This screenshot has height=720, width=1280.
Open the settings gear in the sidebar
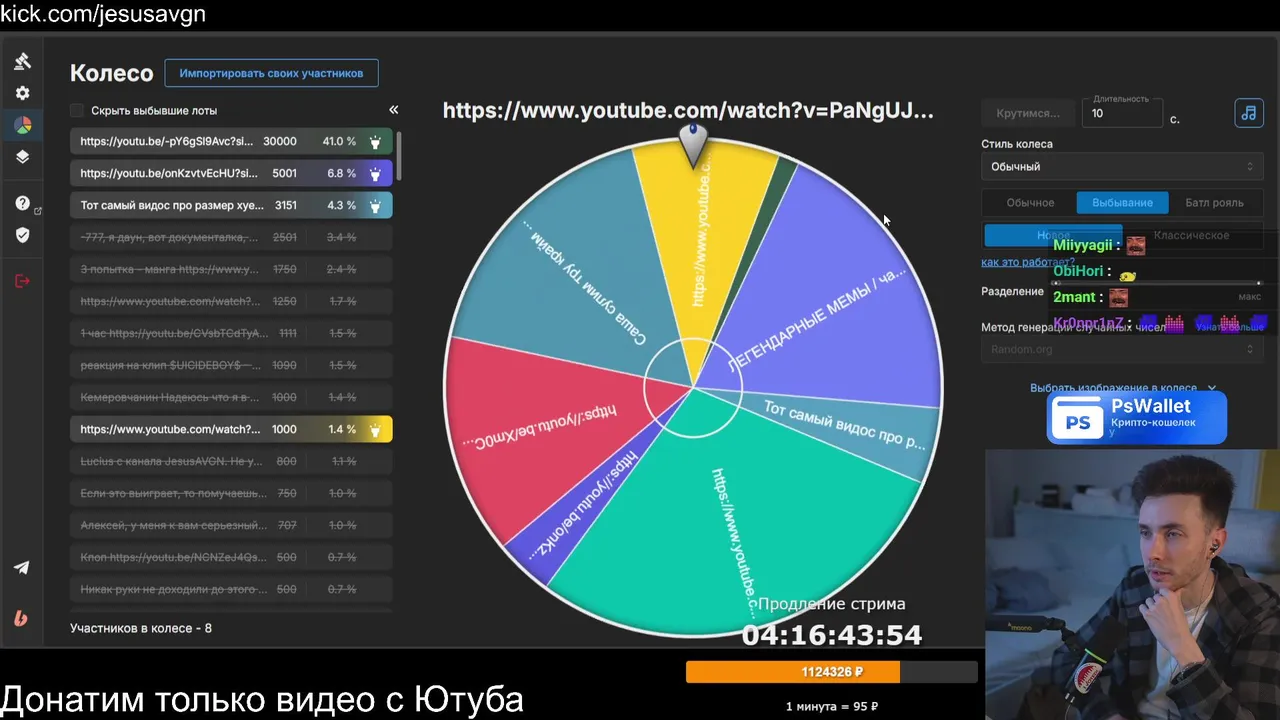pyautogui.click(x=22, y=93)
